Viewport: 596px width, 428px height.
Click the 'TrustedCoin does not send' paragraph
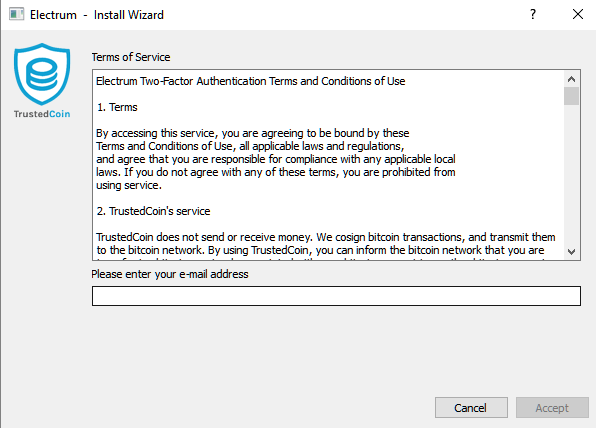click(x=326, y=243)
